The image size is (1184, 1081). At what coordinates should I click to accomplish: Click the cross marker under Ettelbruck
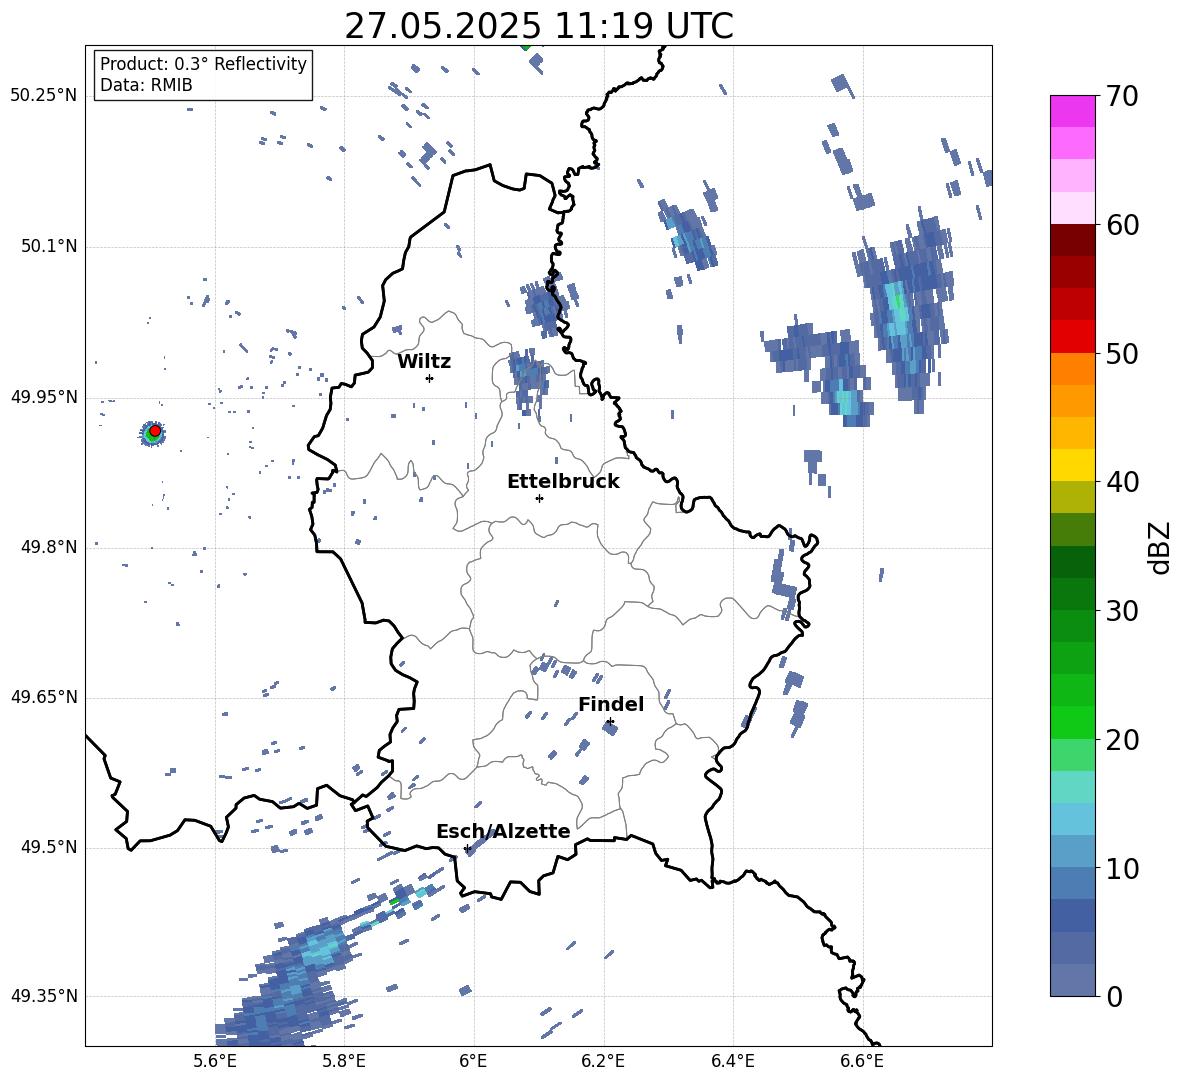point(539,498)
